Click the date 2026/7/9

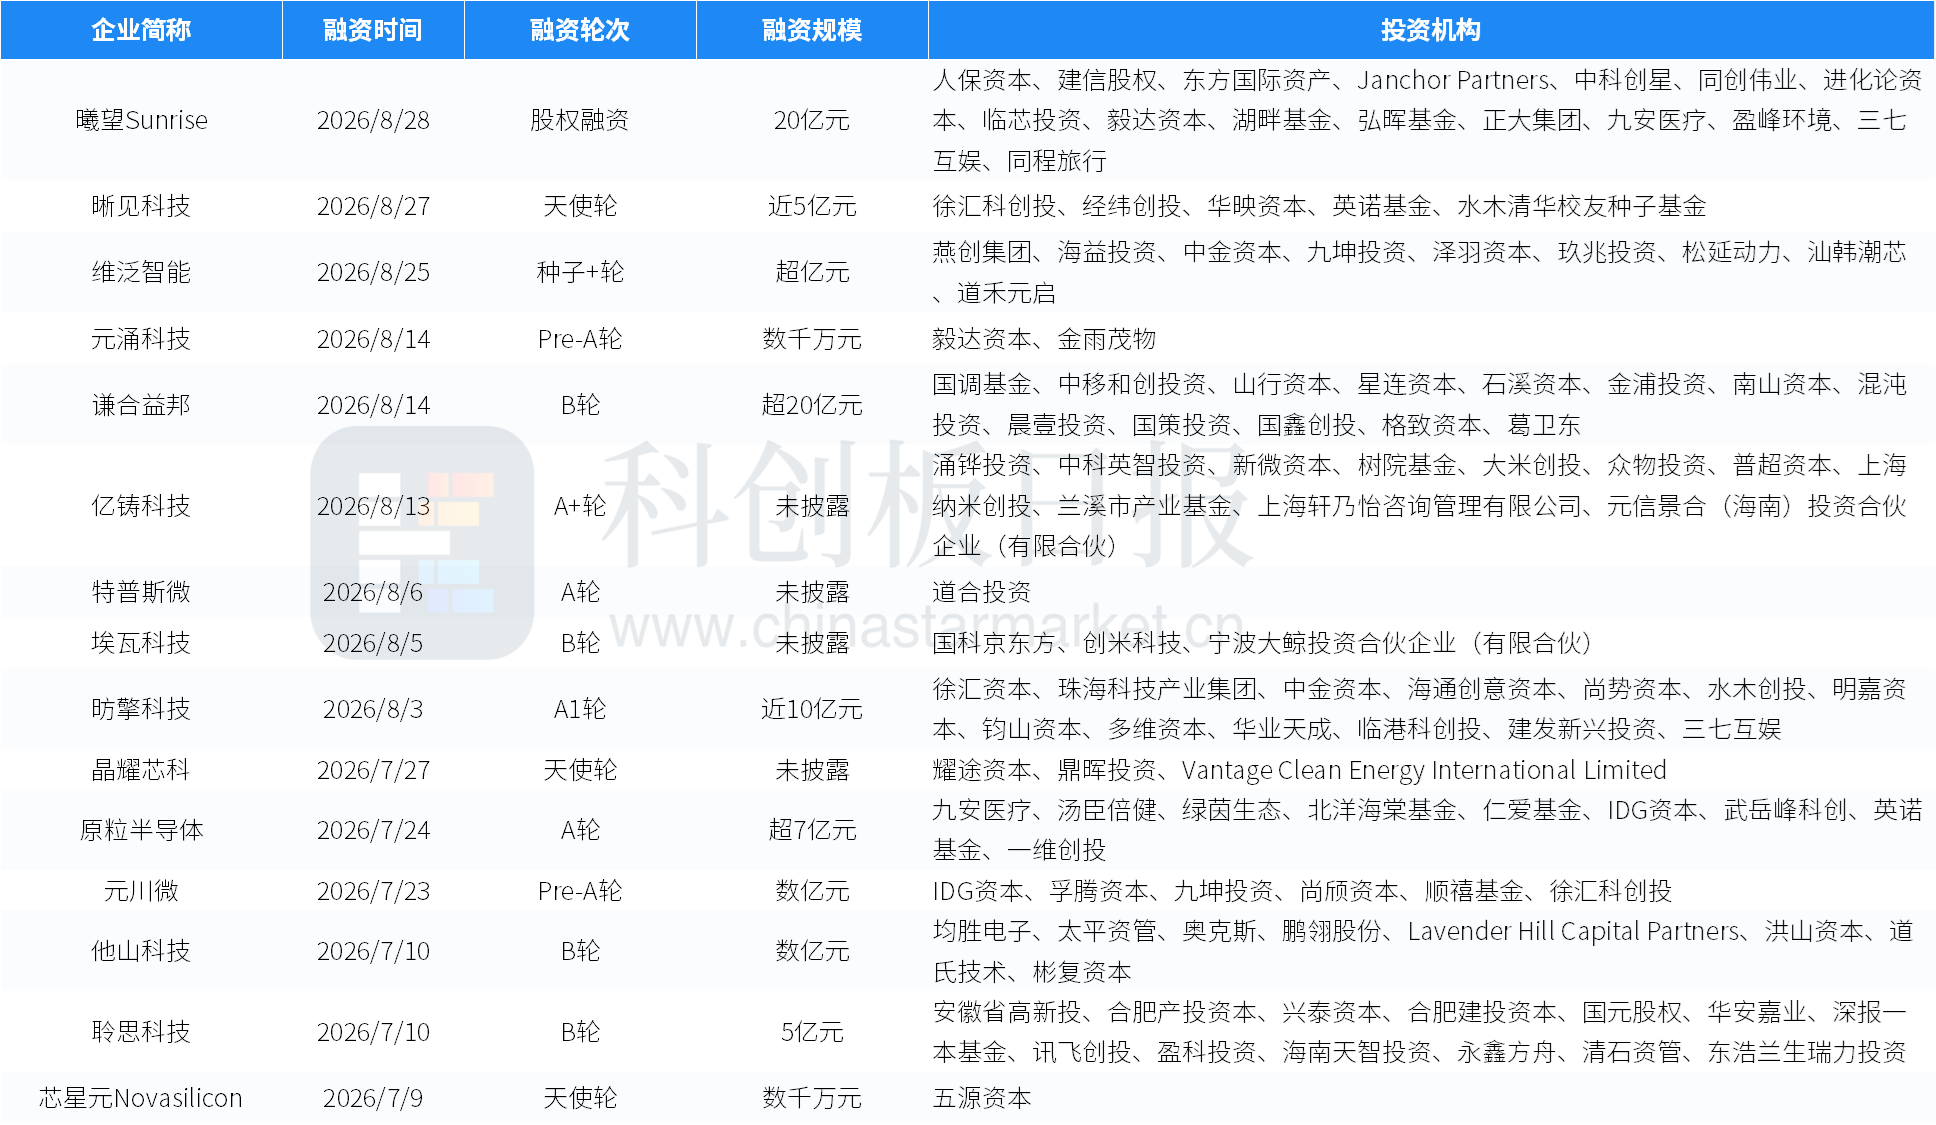373,1098
